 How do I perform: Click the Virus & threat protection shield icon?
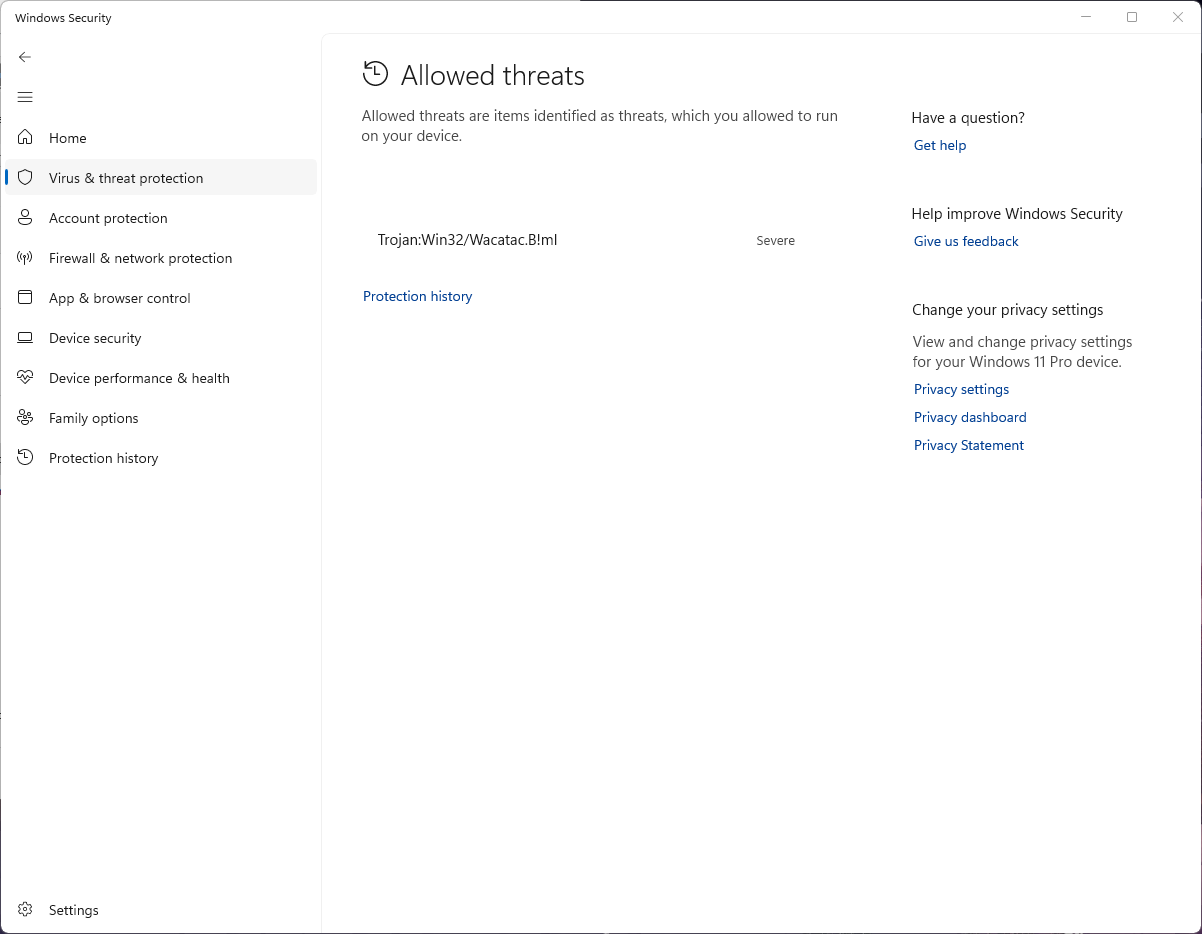(x=25, y=178)
